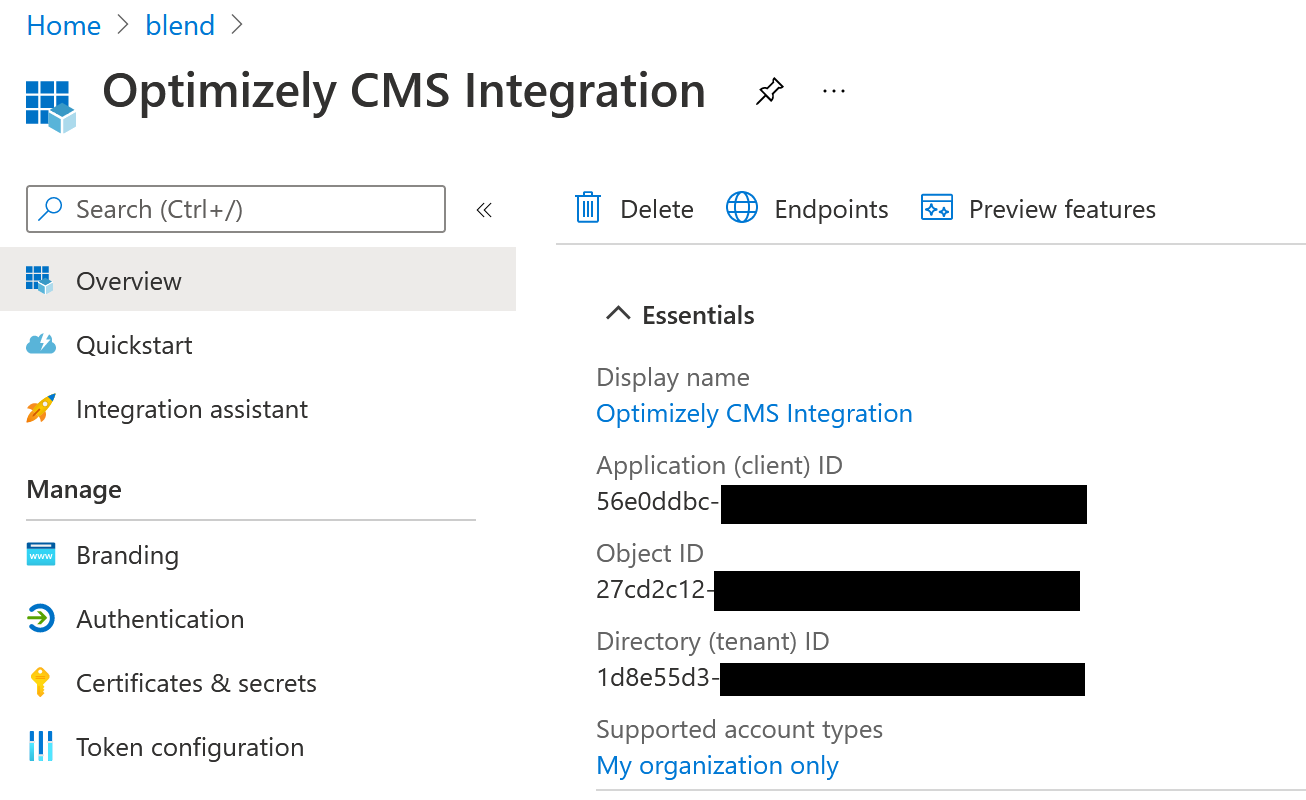Viewport: 1306px width, 800px height.
Task: Click the Delete trash can icon
Action: click(588, 208)
